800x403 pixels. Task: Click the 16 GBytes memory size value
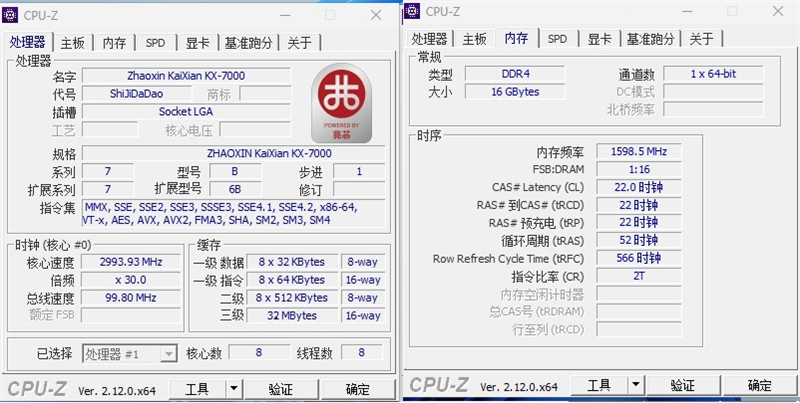[515, 92]
